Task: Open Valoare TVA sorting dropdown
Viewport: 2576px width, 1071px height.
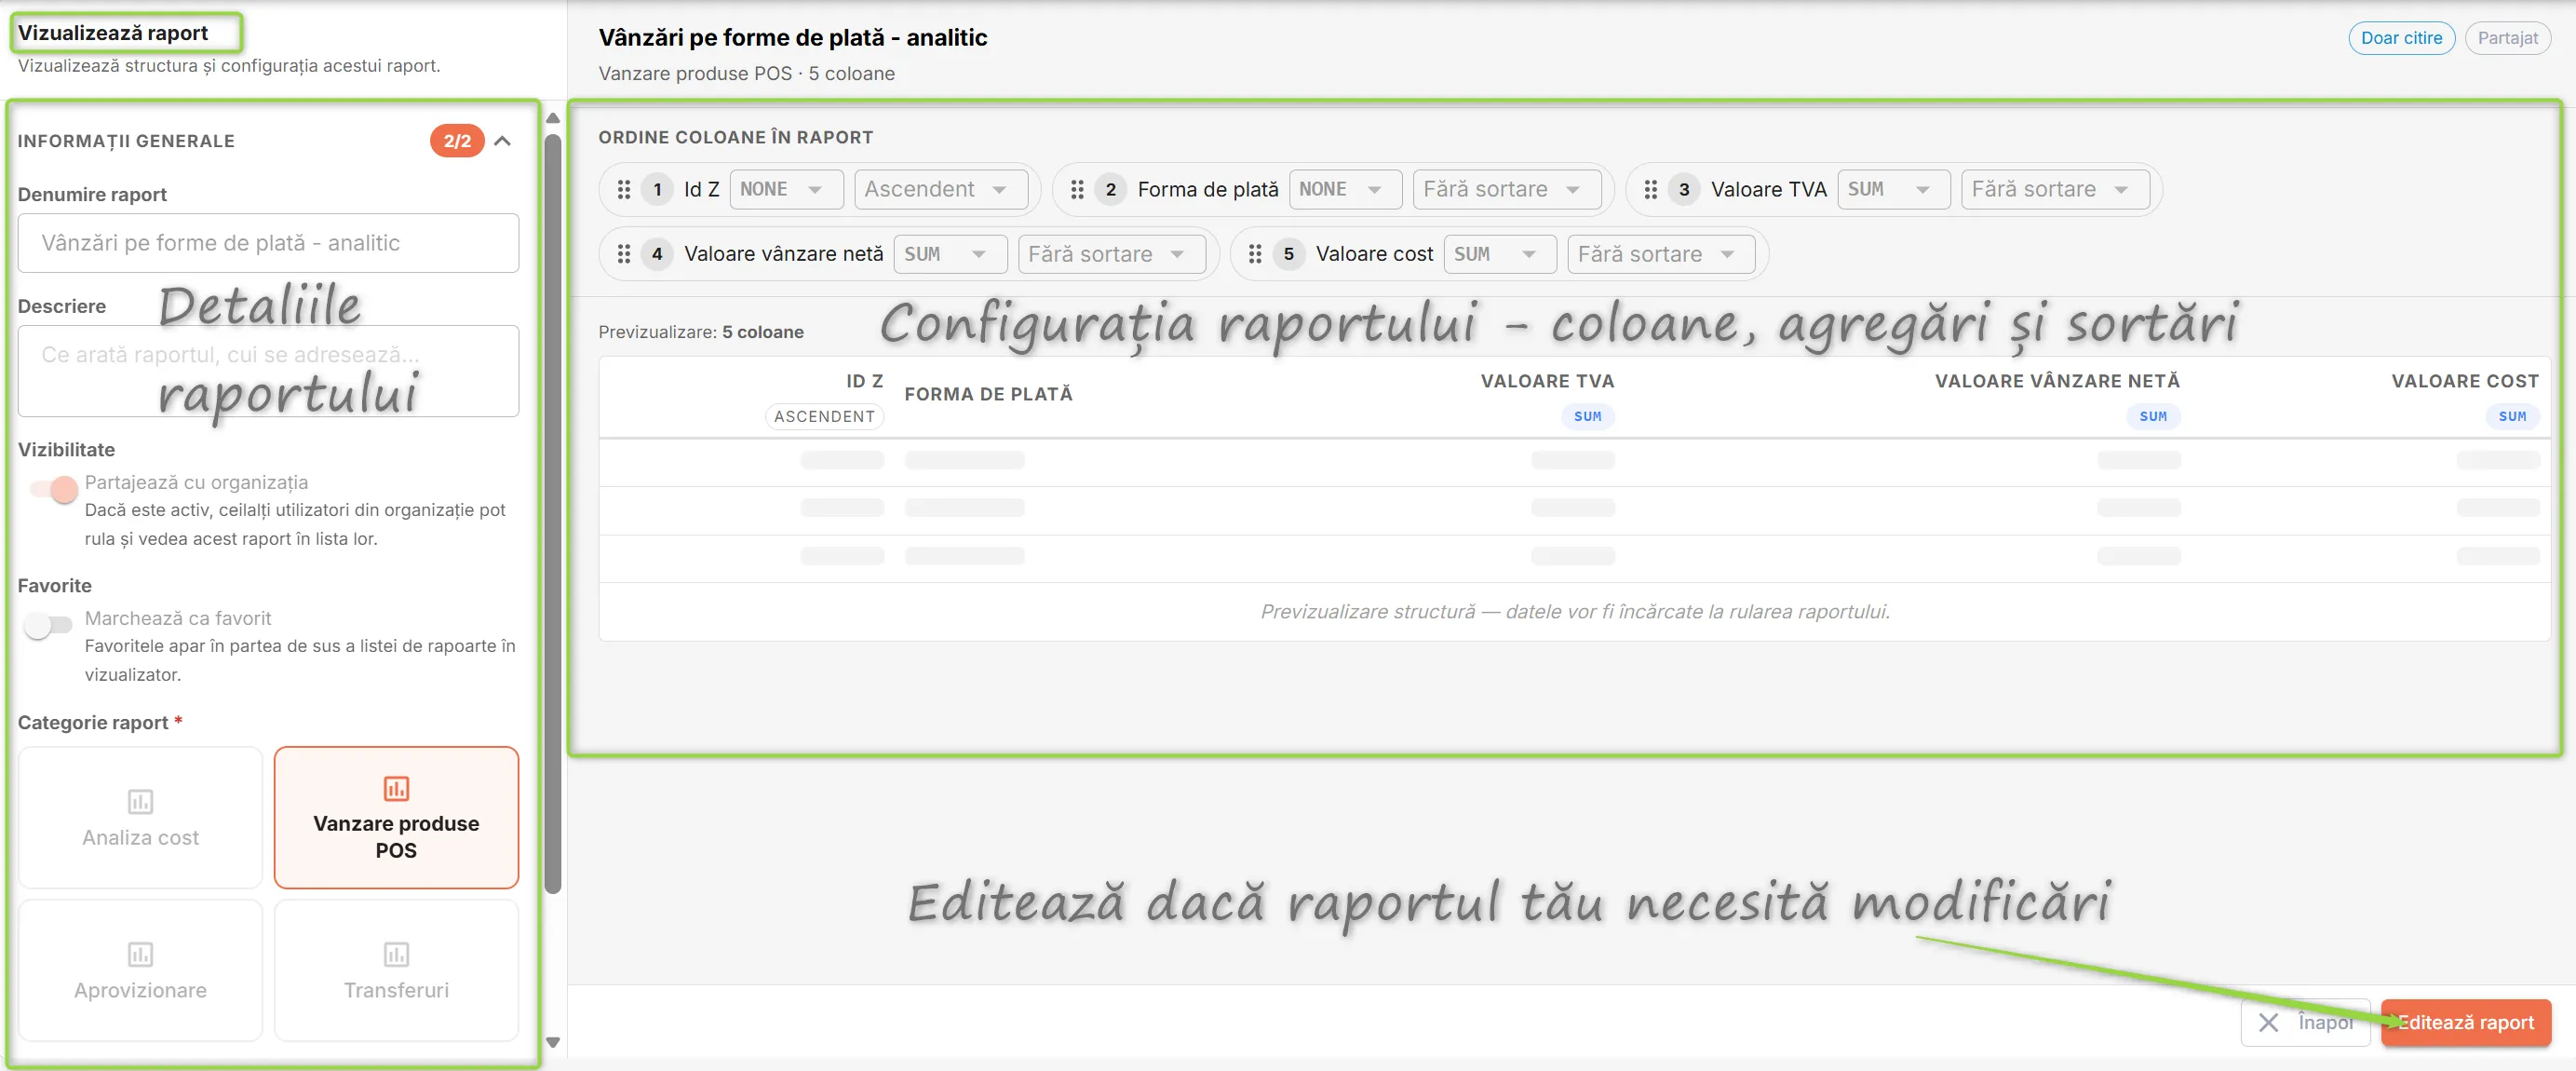Action: pyautogui.click(x=2054, y=189)
